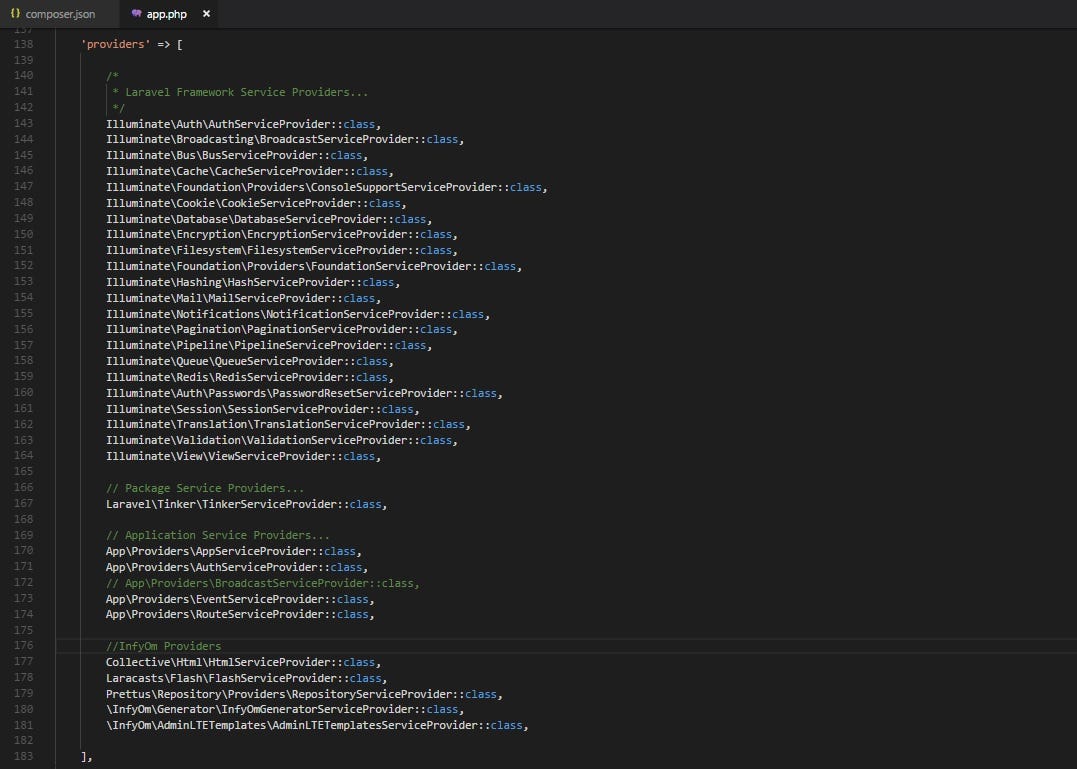Click the SessionServiceProvider line
Image resolution: width=1077 pixels, height=769 pixels.
coord(262,409)
